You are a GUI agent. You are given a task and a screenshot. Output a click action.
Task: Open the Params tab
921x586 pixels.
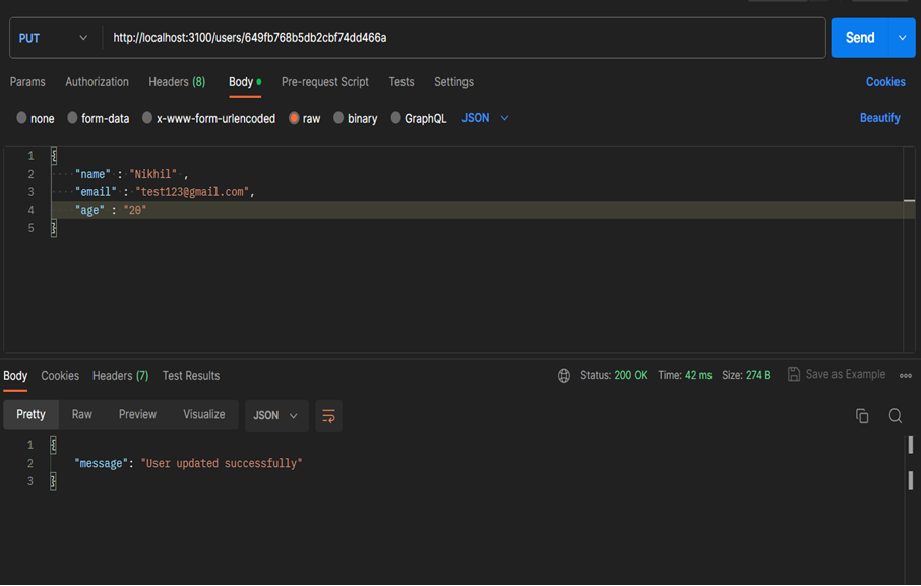coord(28,82)
